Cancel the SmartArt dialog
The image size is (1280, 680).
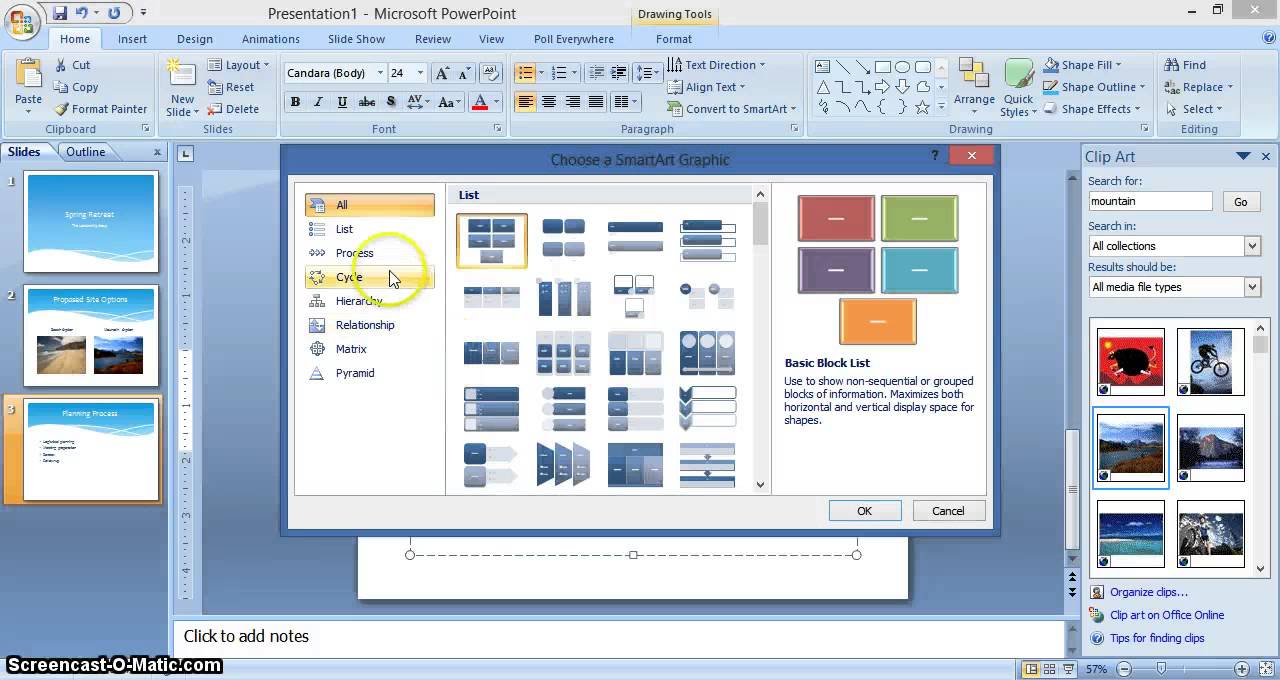(948, 511)
